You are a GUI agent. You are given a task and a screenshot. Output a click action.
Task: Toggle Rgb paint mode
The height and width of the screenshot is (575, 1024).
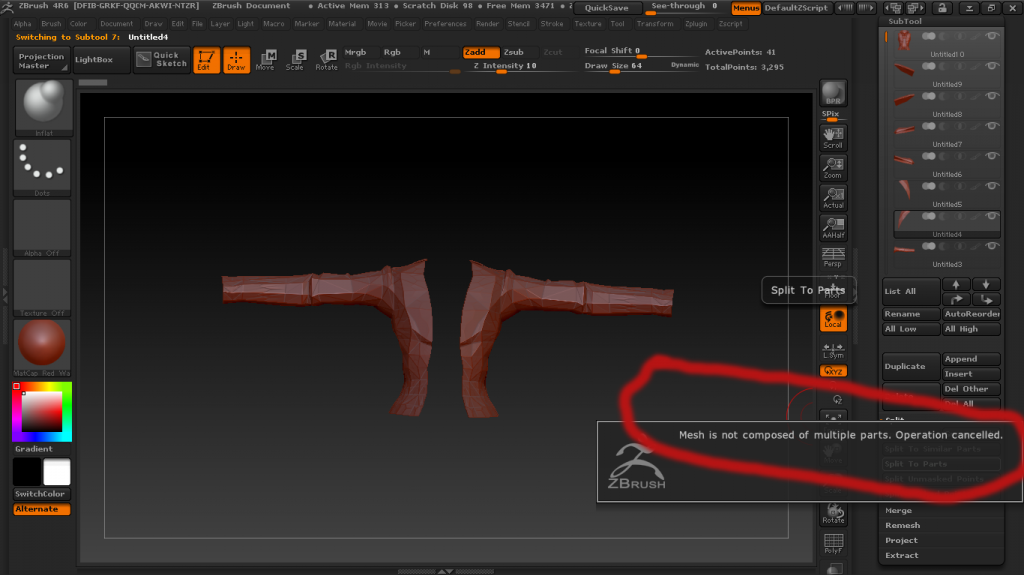[392, 52]
